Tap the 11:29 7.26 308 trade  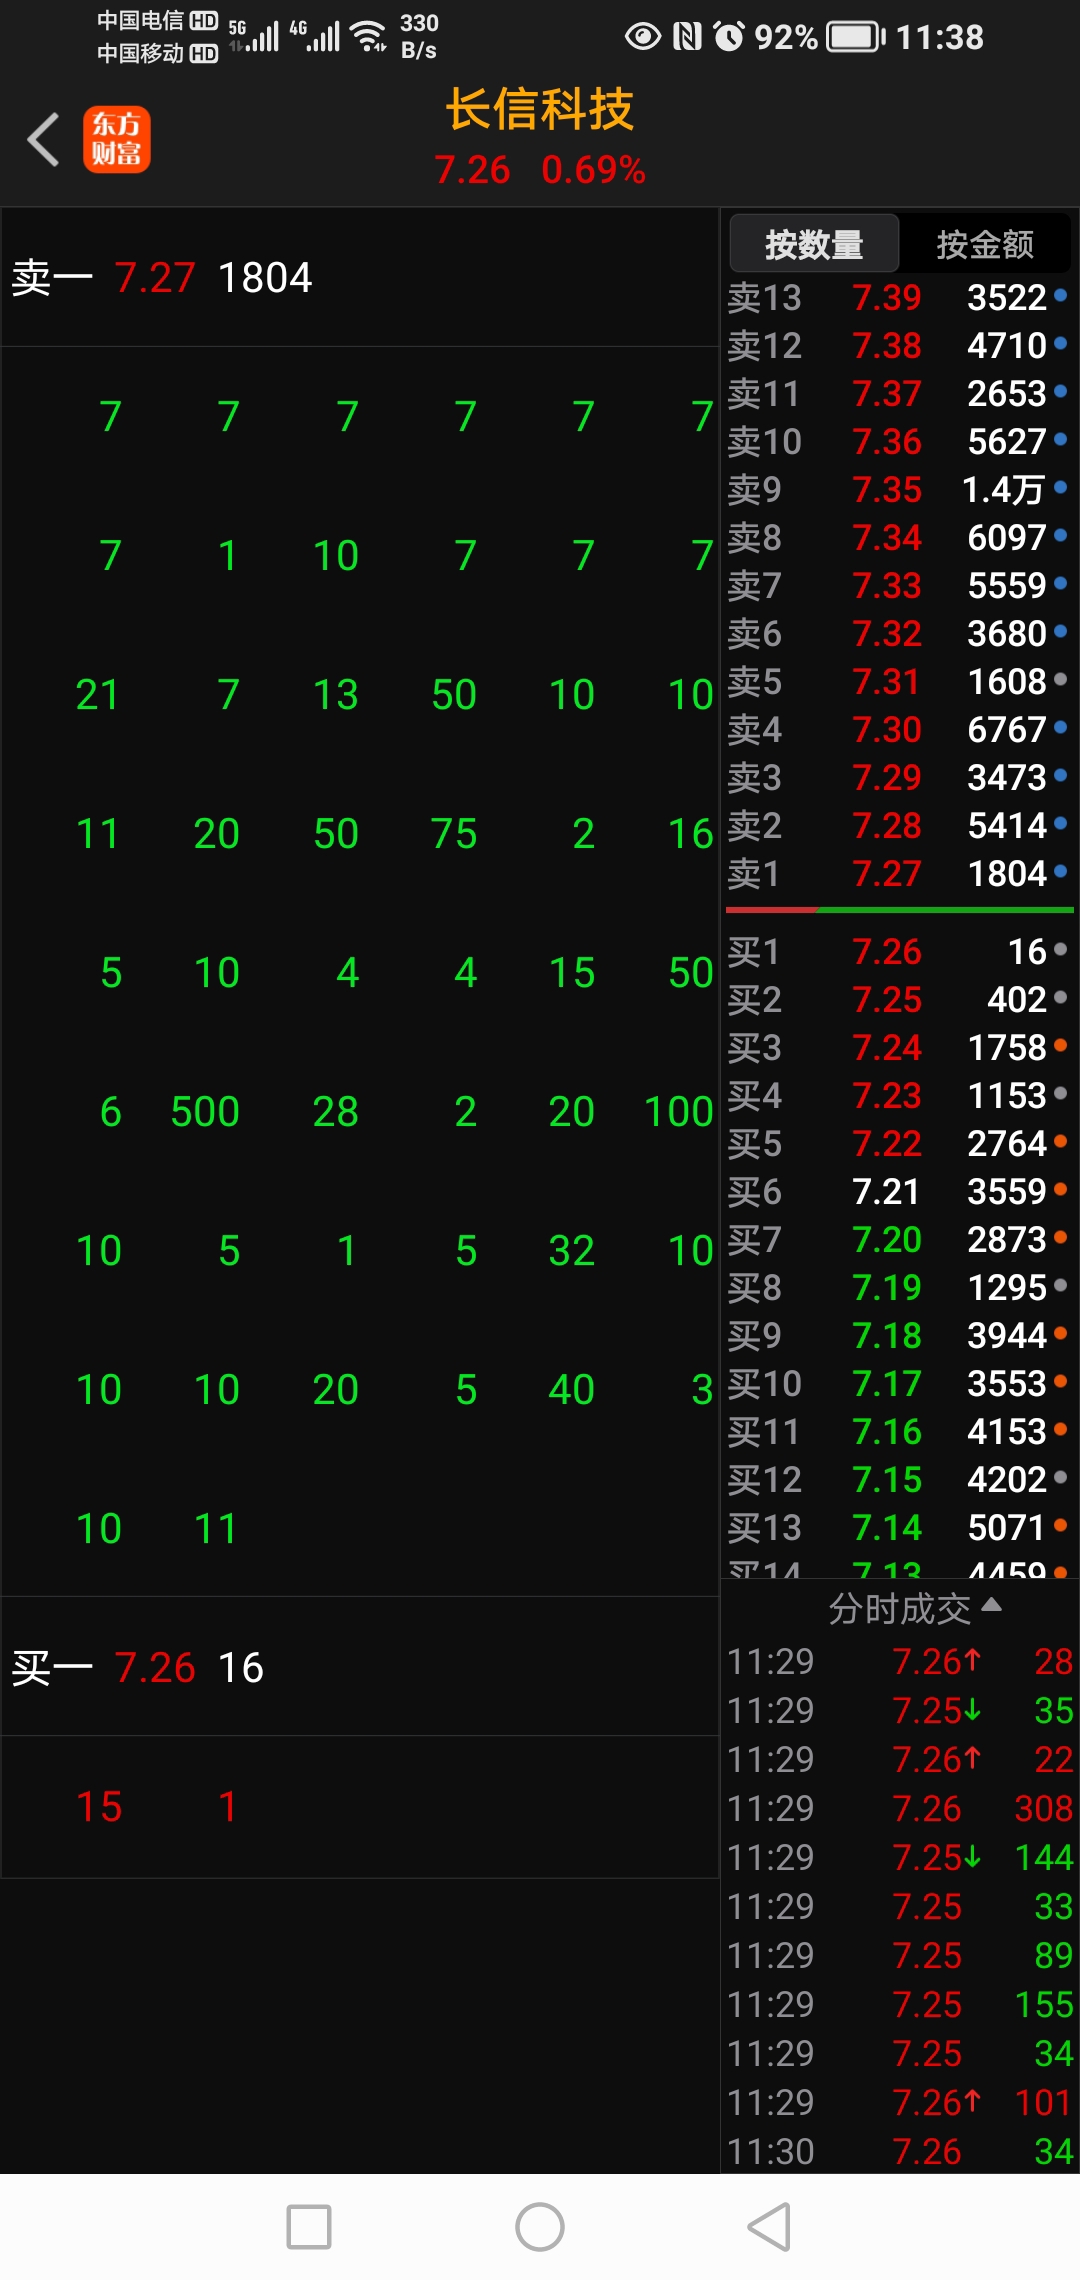point(899,1808)
